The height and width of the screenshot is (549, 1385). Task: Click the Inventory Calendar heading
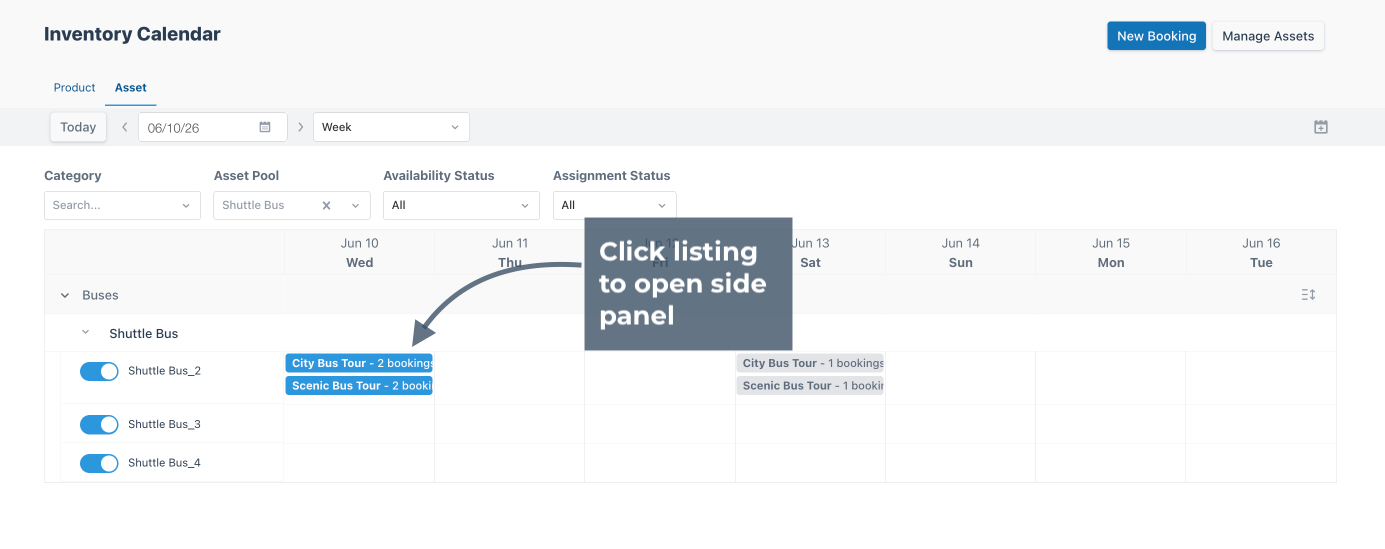(x=132, y=34)
